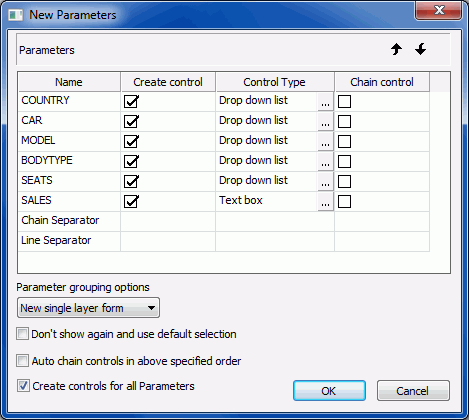The image size is (469, 420).
Task: Open BODYTYPE control type ellipsis button
Action: click(x=325, y=162)
